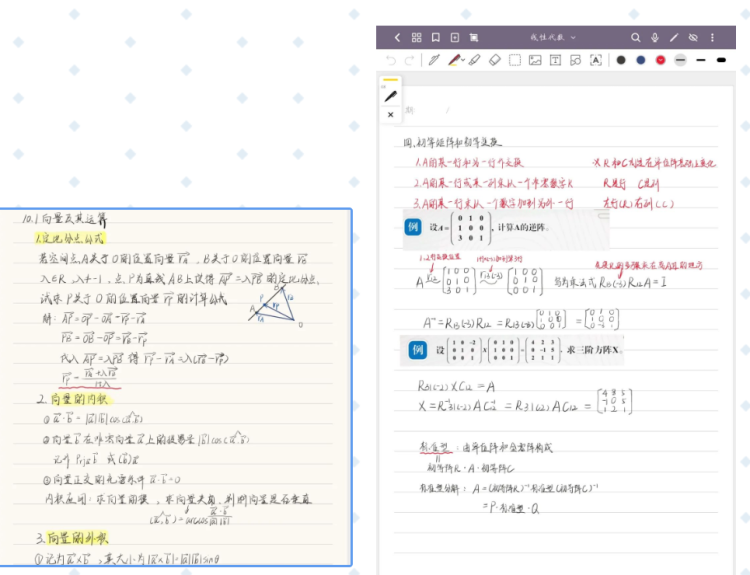The height and width of the screenshot is (575, 750).
Task: Select the pencil drawing tool
Action: coord(434,60)
